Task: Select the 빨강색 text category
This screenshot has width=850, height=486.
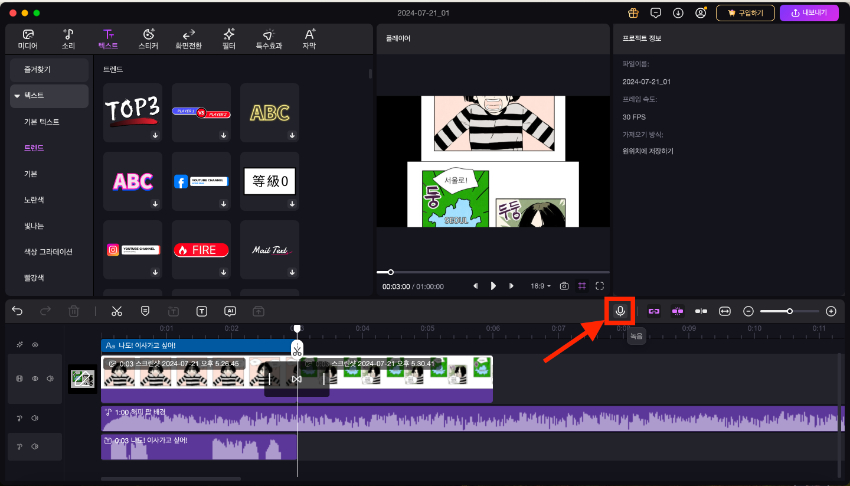Action: [34, 278]
